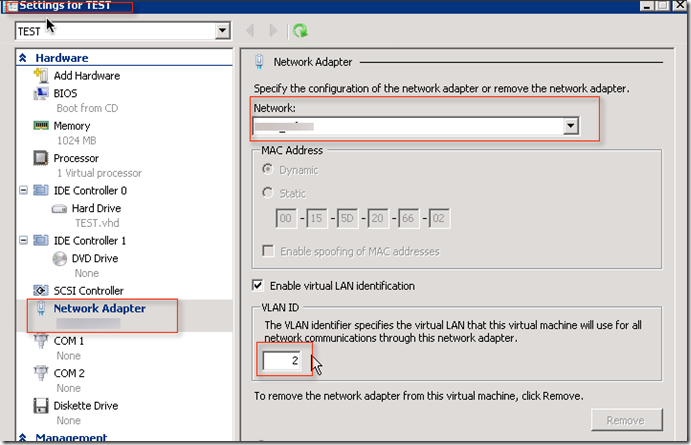Image resolution: width=691 pixels, height=445 pixels.
Task: Click the previous VM arrow in toolbar
Action: click(x=250, y=30)
